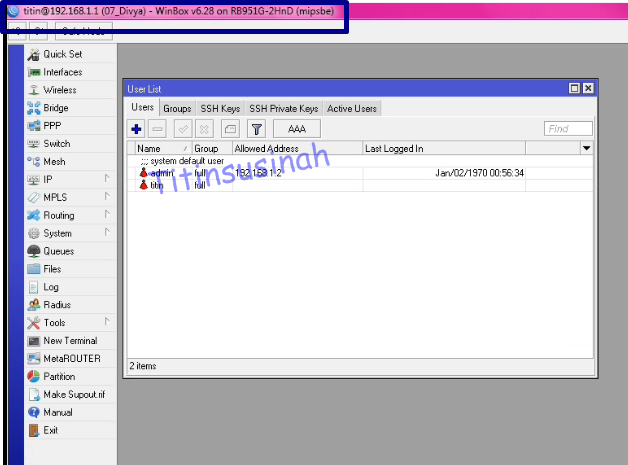Open the Mesh menu item
The image size is (628, 465).
pos(70,161)
